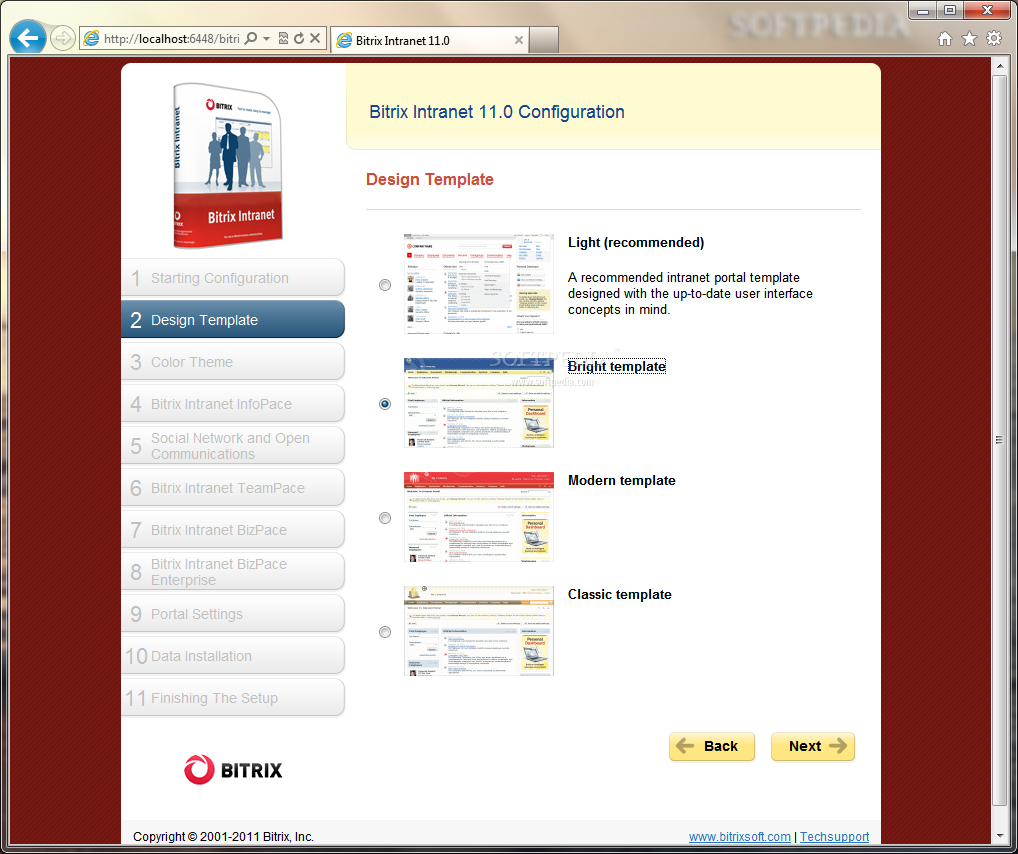Close the Bitrix Intranet 11.0 tab
1018x854 pixels.
(x=519, y=40)
